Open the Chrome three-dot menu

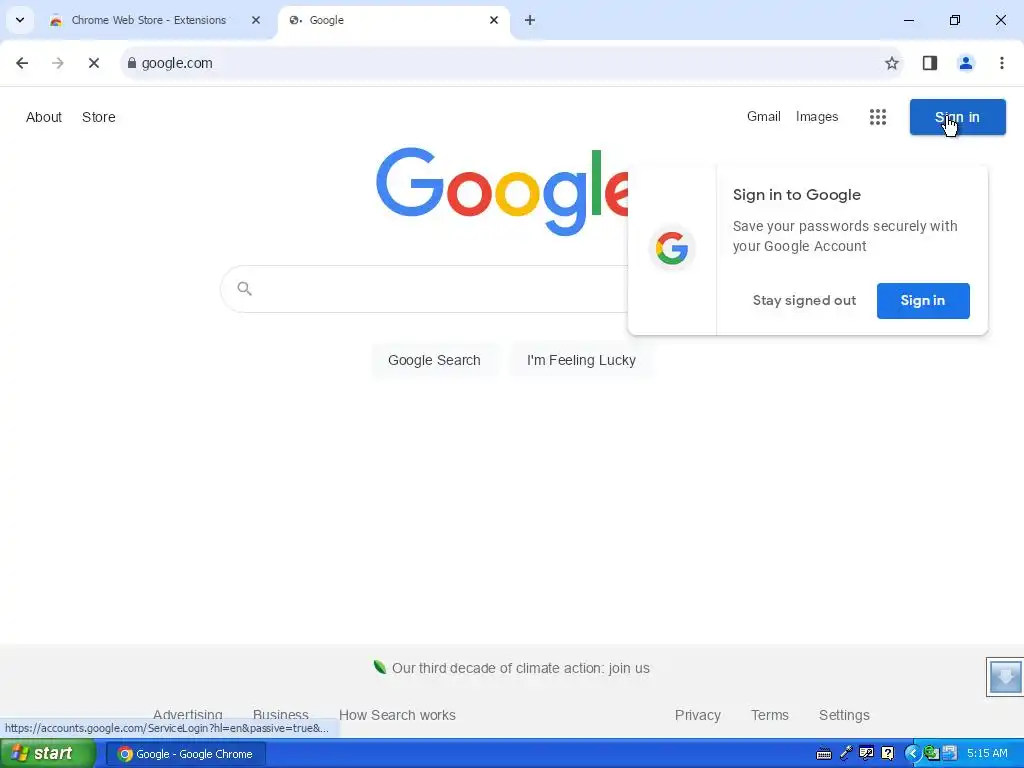coord(1001,63)
